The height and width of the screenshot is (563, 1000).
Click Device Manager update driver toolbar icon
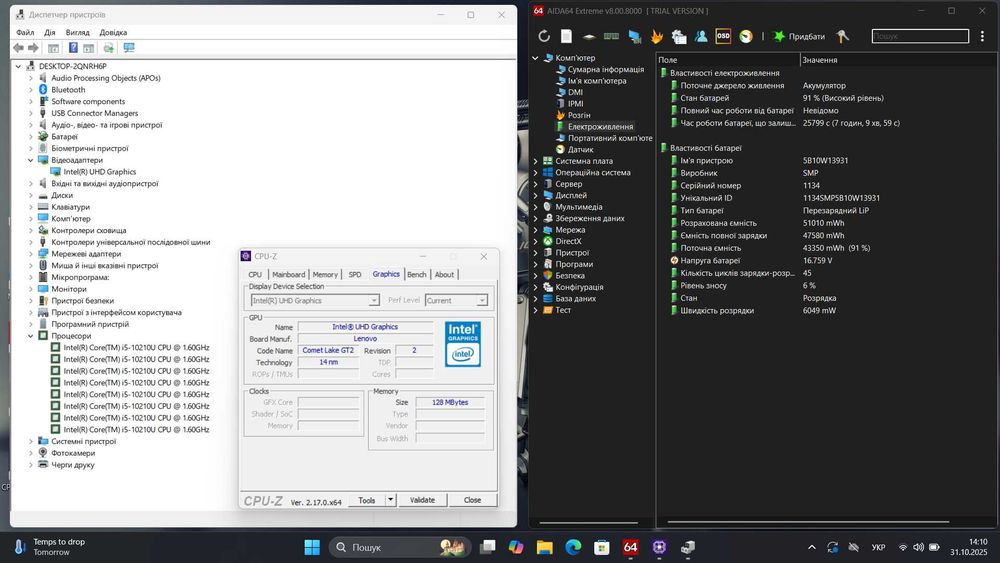[108, 48]
